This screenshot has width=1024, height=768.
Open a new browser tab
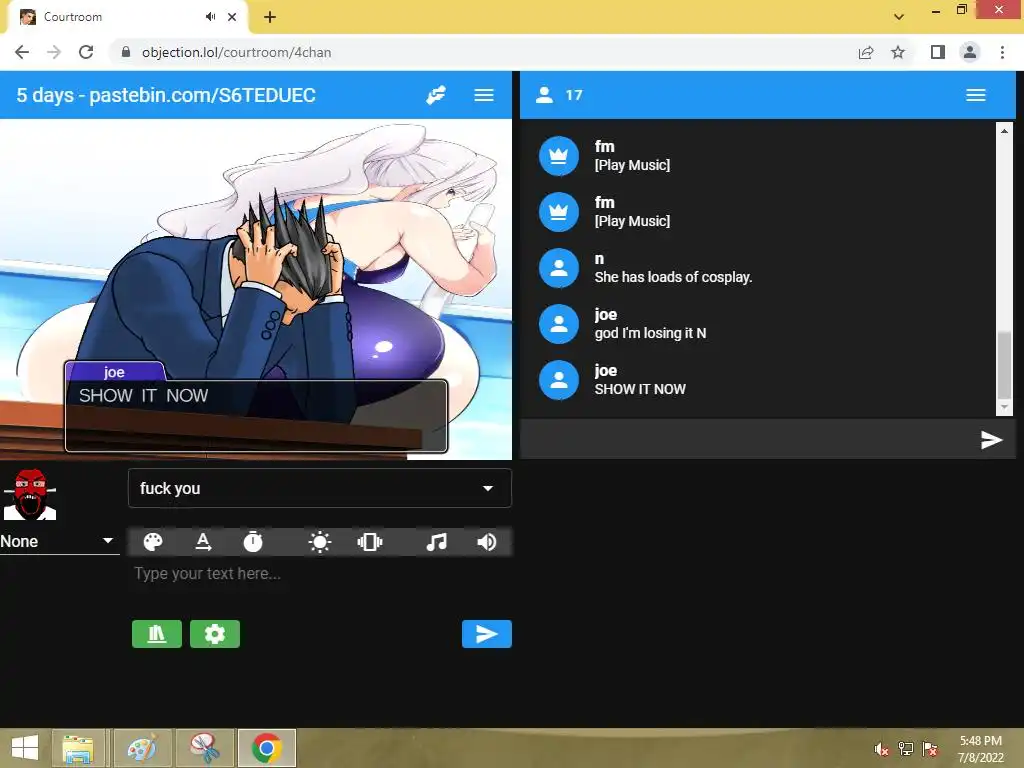tap(270, 17)
